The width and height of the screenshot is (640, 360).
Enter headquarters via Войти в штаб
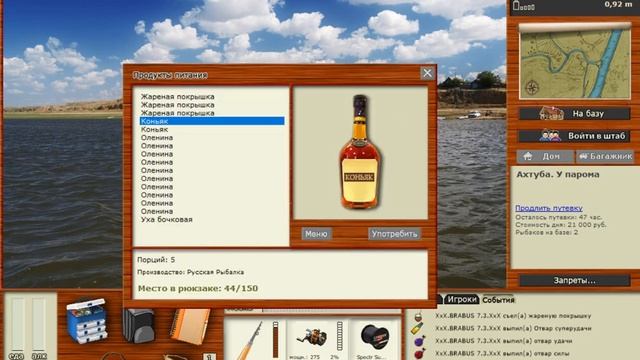[x=575, y=136]
